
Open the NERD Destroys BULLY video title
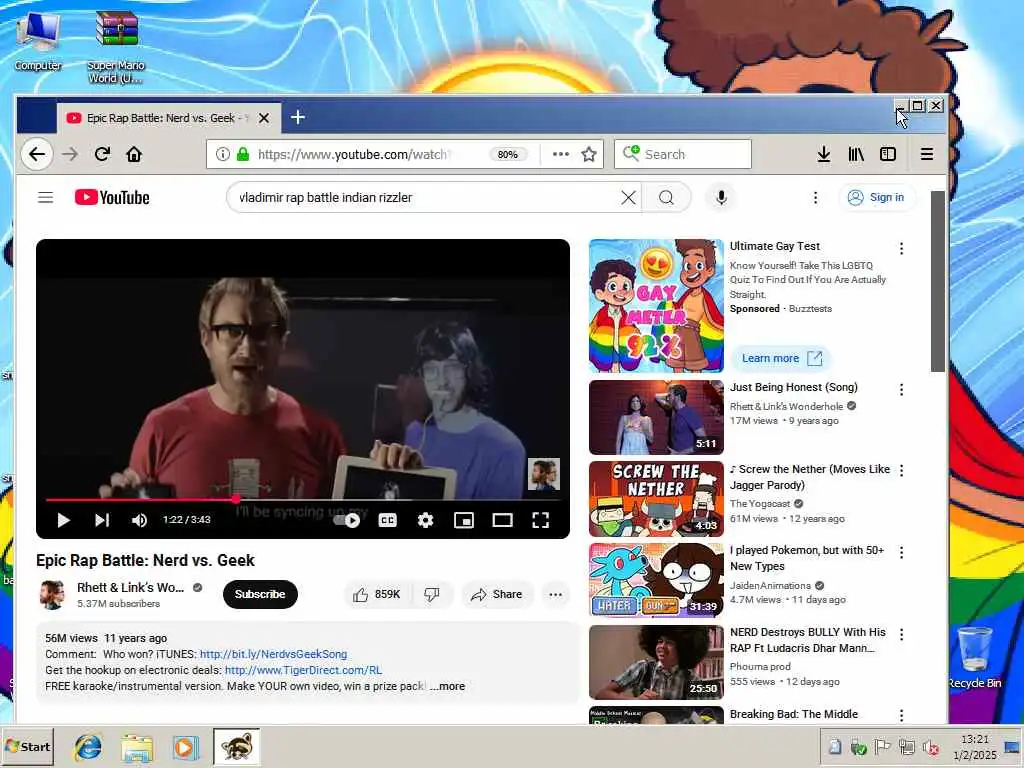pyautogui.click(x=808, y=640)
